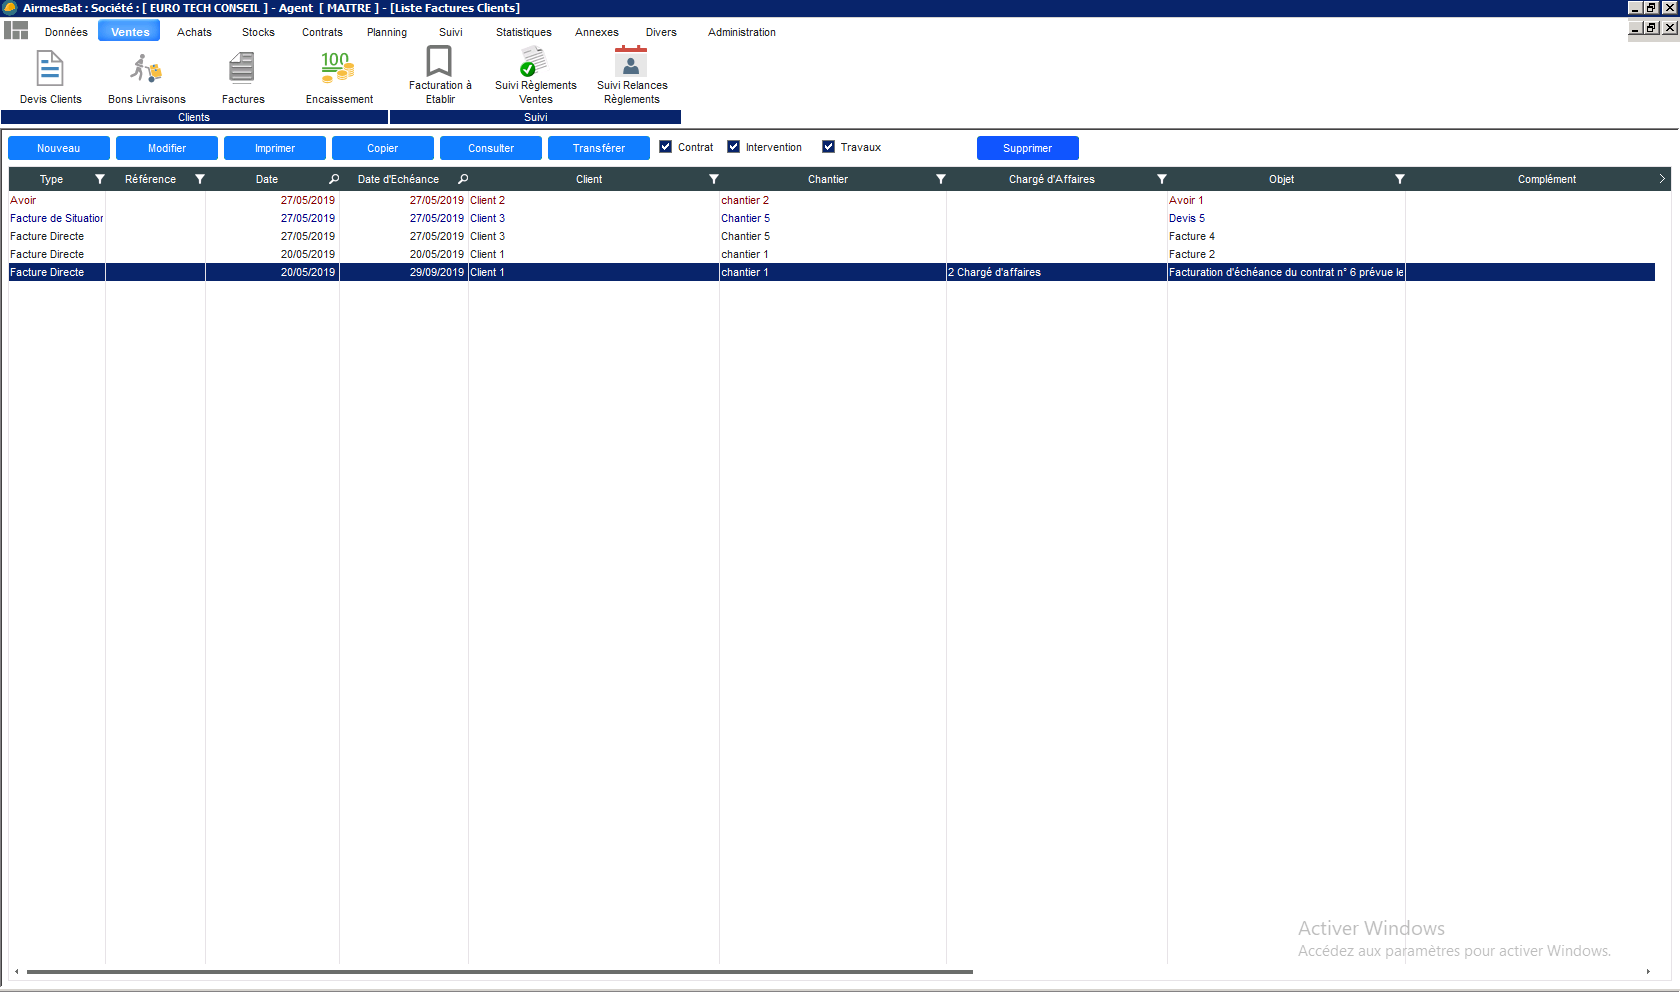Open the Statistiques menu
Image resolution: width=1680 pixels, height=992 pixels.
point(523,32)
